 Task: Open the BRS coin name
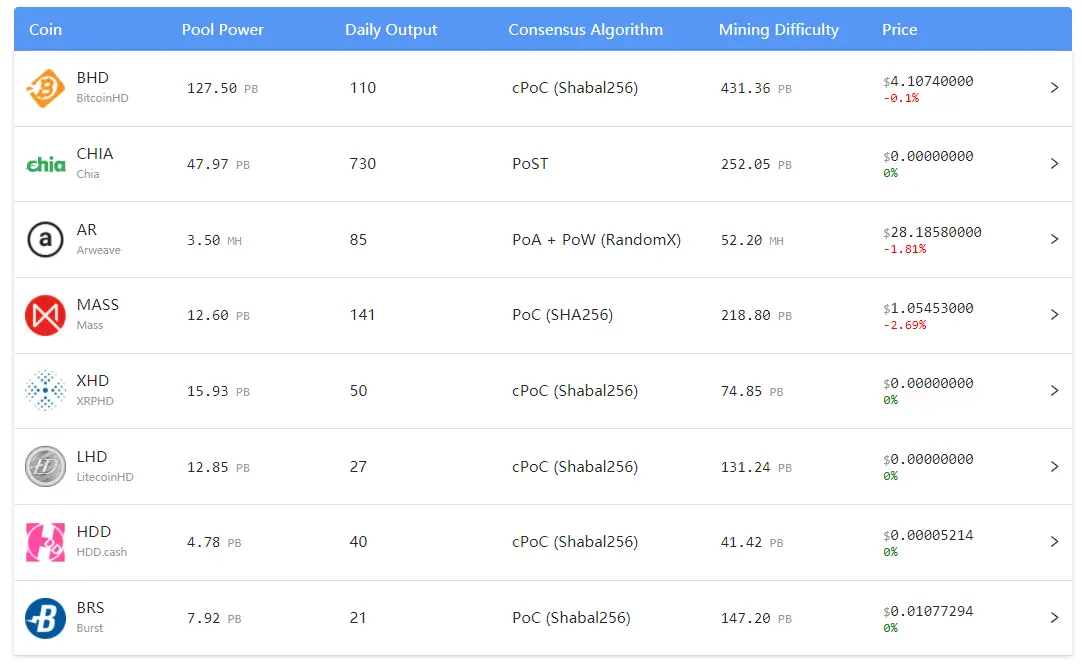[x=90, y=608]
